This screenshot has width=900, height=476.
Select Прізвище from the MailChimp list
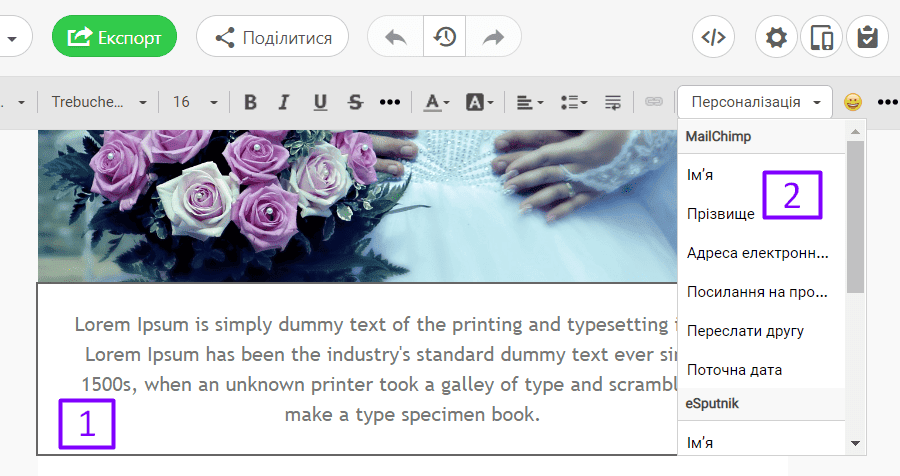(719, 213)
